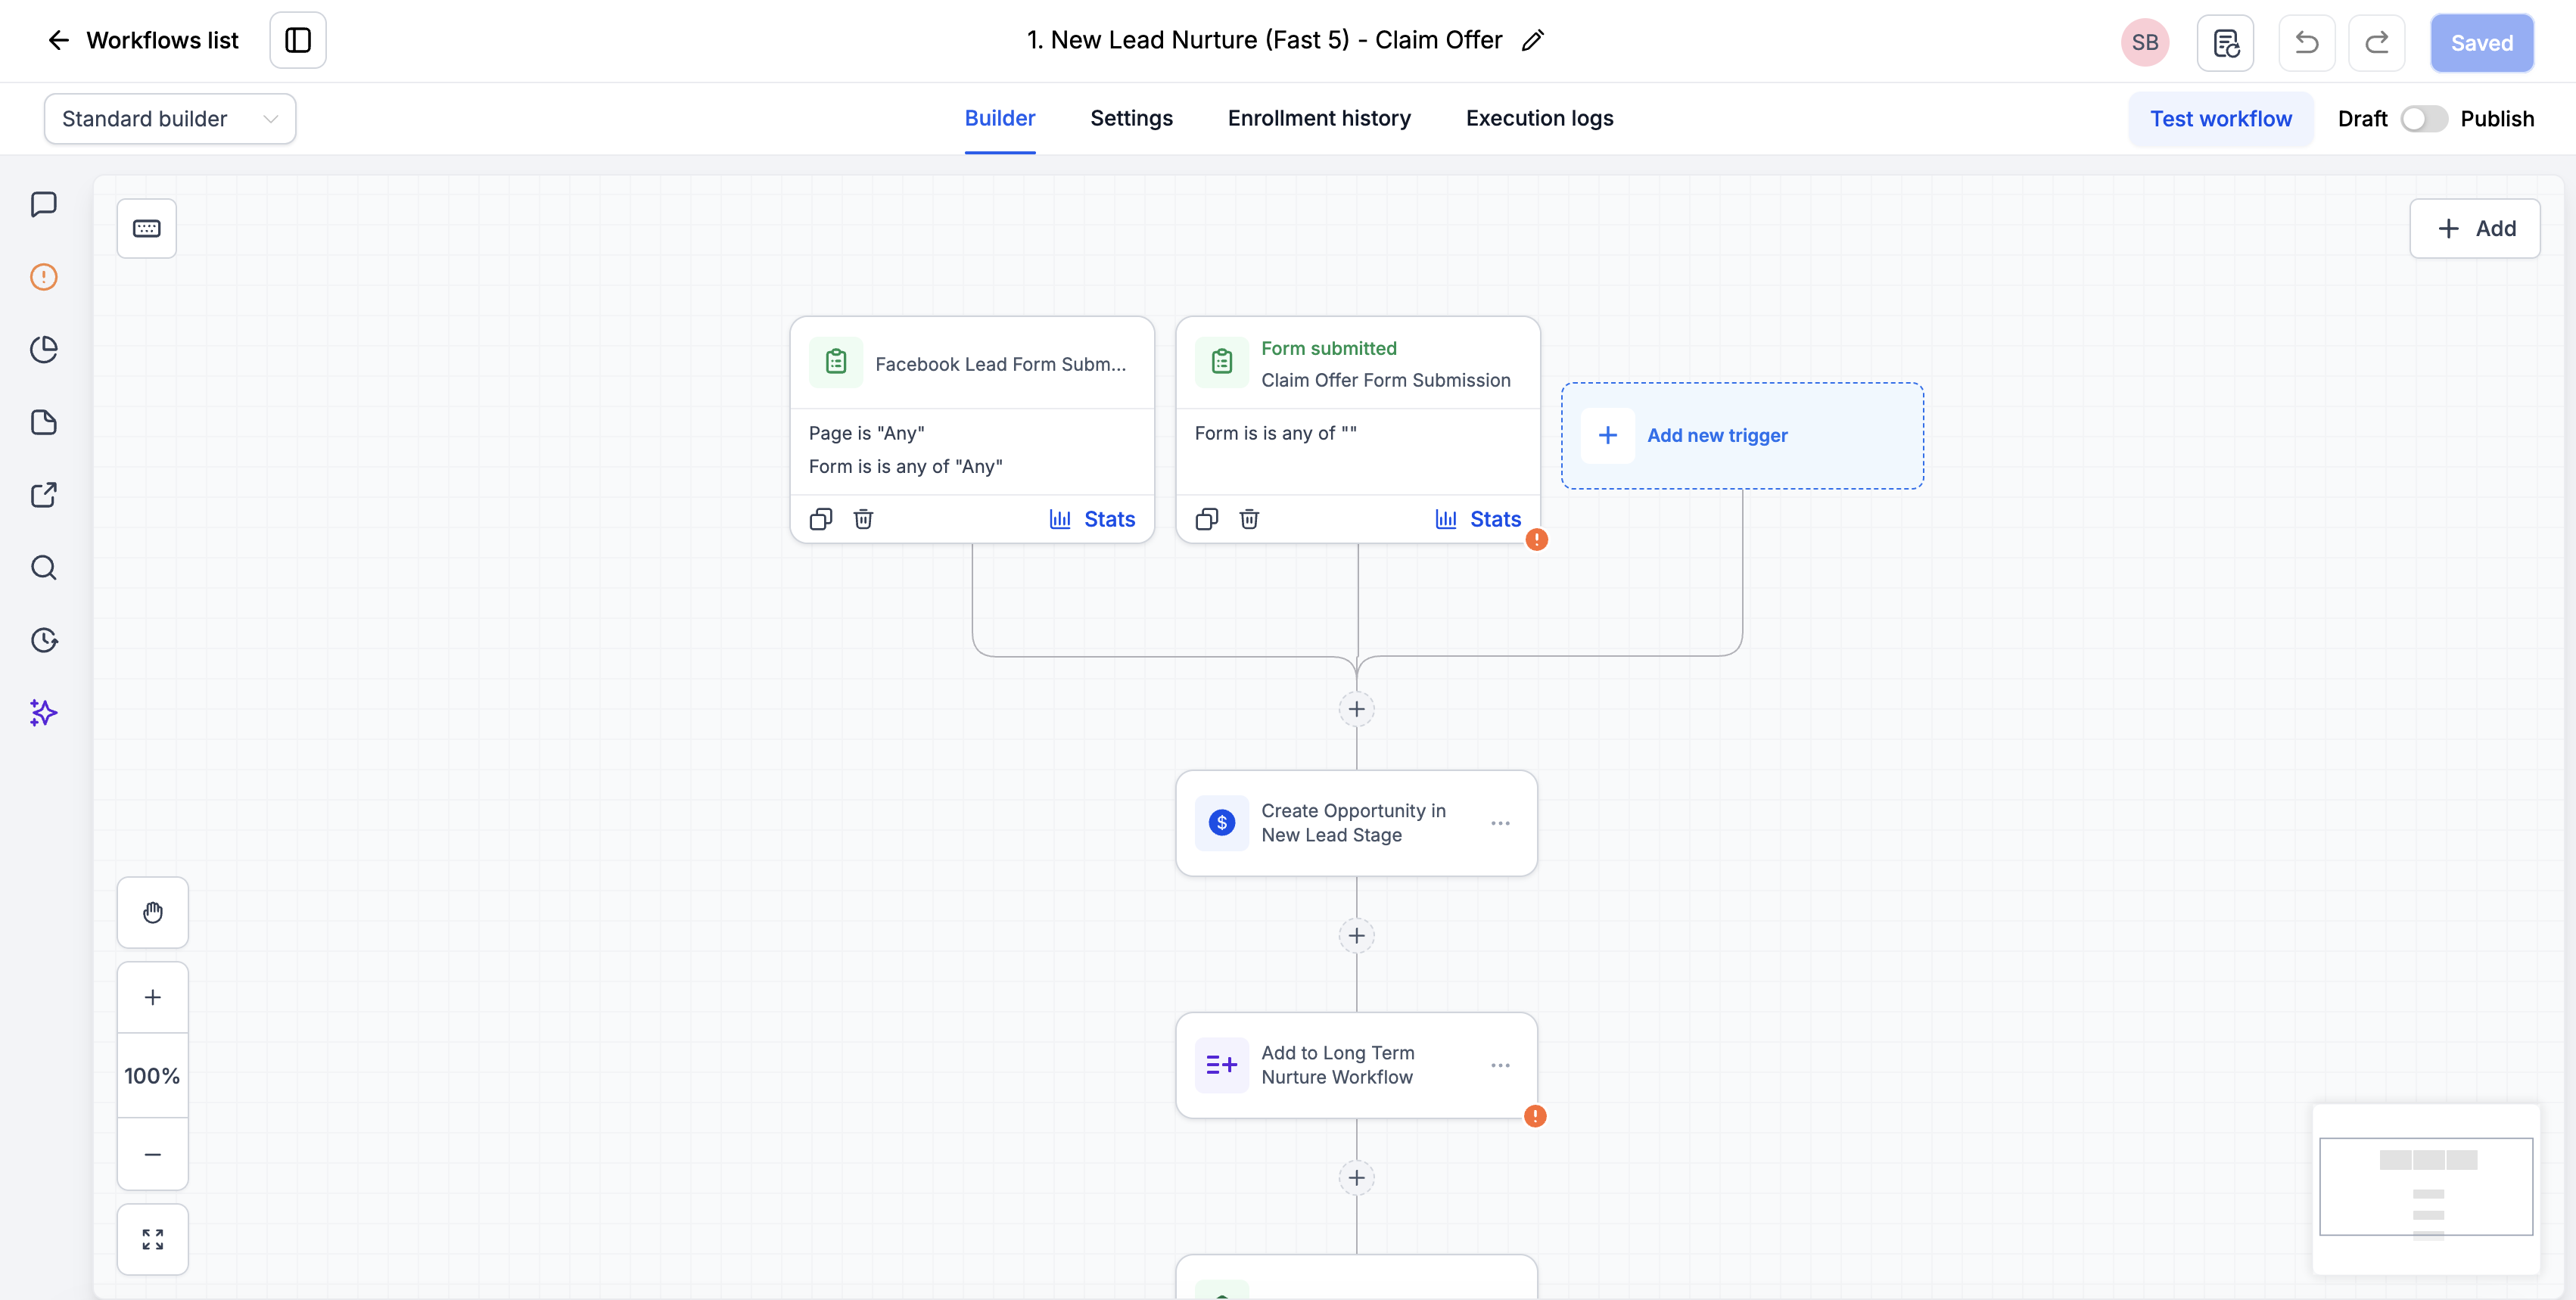Open keyboard shortcuts icon on canvas

[x=147, y=229]
